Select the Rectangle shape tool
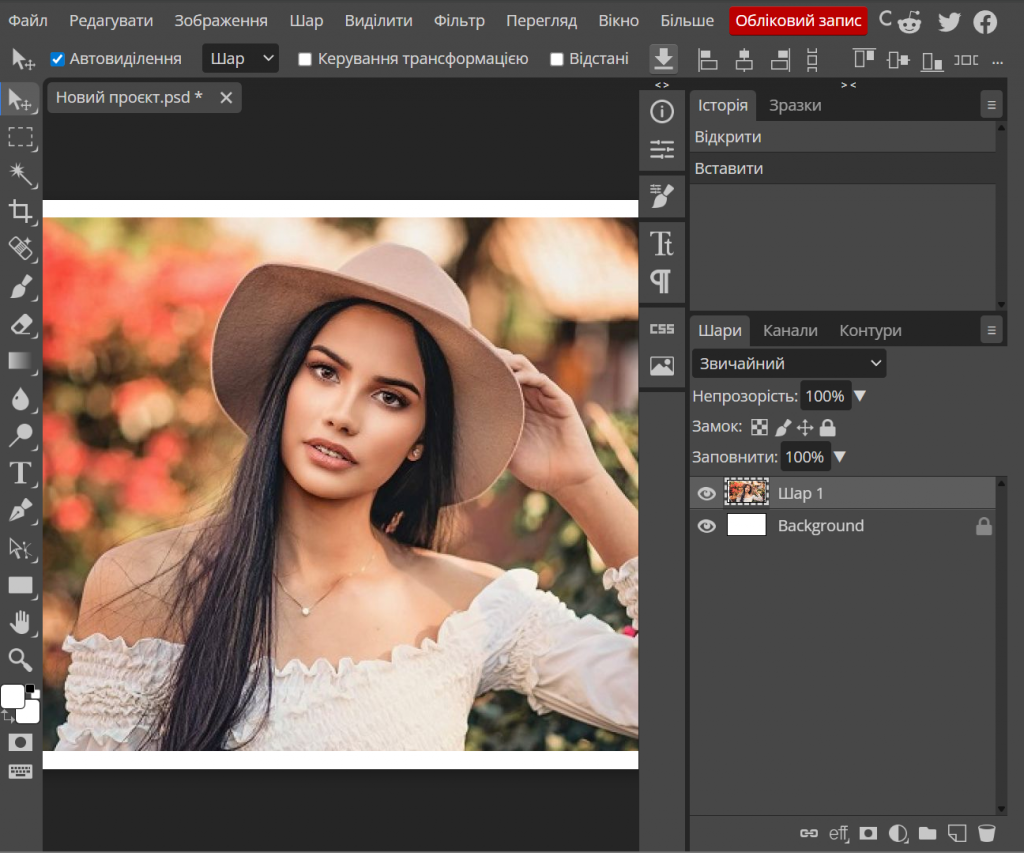 (20, 585)
